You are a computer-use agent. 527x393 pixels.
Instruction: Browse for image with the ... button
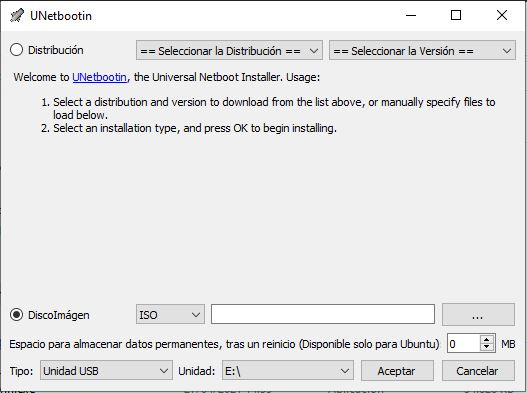point(478,315)
